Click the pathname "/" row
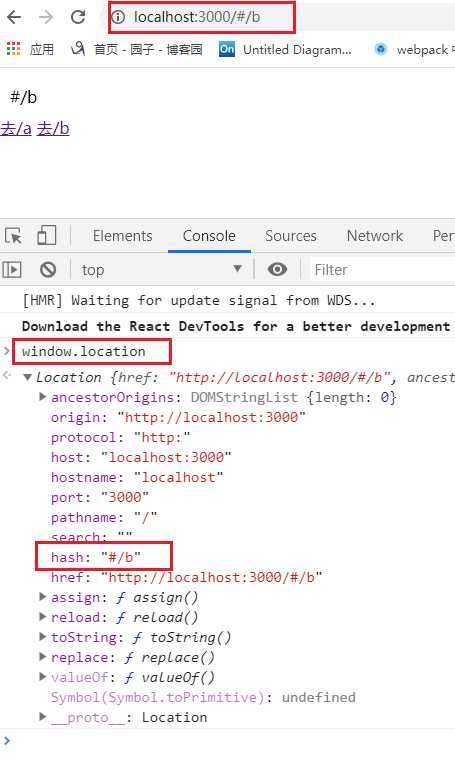Screen dimensions: 455x761 [x=104, y=517]
